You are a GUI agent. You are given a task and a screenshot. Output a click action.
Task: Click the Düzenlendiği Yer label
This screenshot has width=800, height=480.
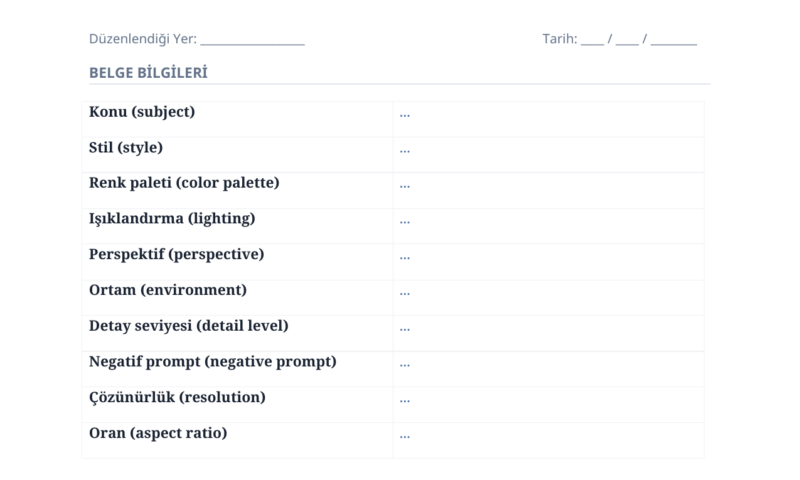143,39
